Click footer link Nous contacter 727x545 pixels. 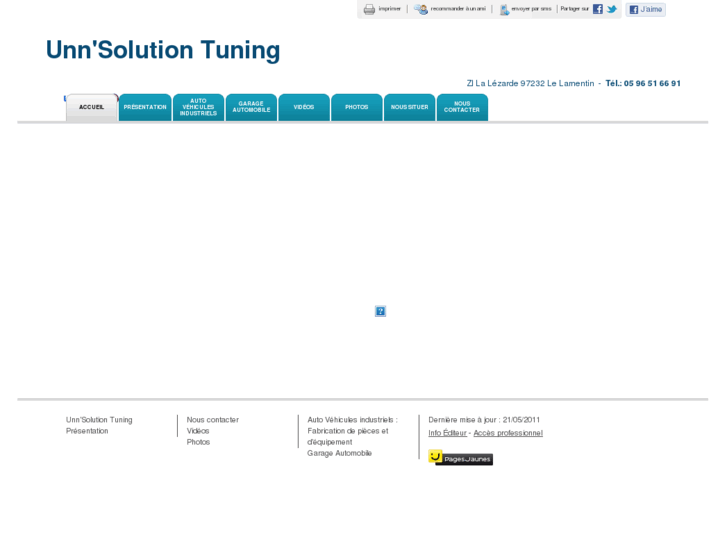pos(213,420)
